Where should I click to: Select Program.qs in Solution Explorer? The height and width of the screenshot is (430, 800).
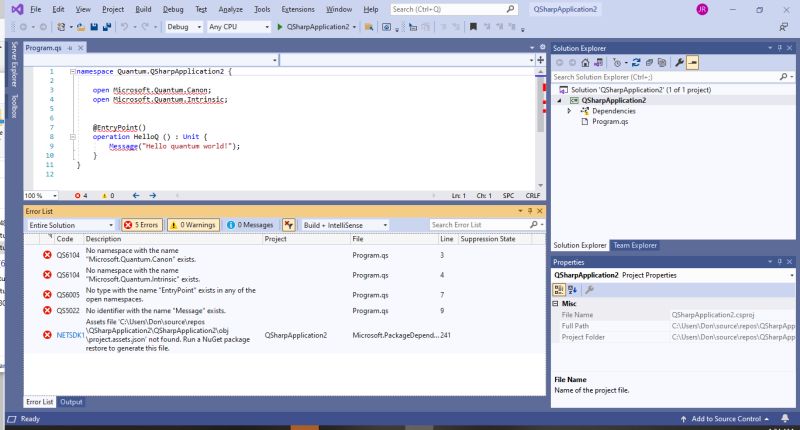pyautogui.click(x=610, y=121)
